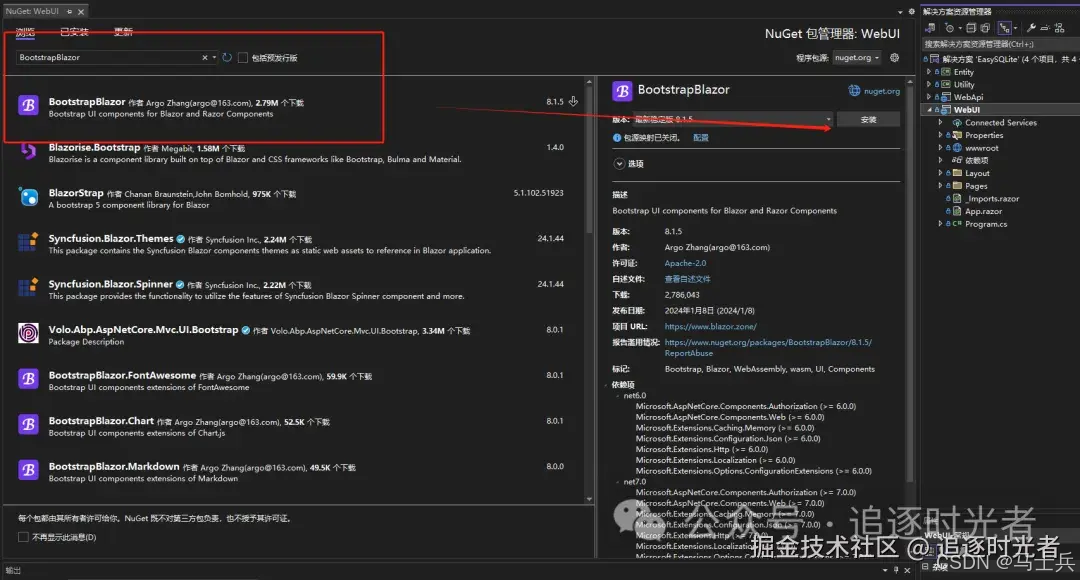This screenshot has height=580, width=1080.
Task: Click Preview Selected Items icon
Action: [1045, 28]
